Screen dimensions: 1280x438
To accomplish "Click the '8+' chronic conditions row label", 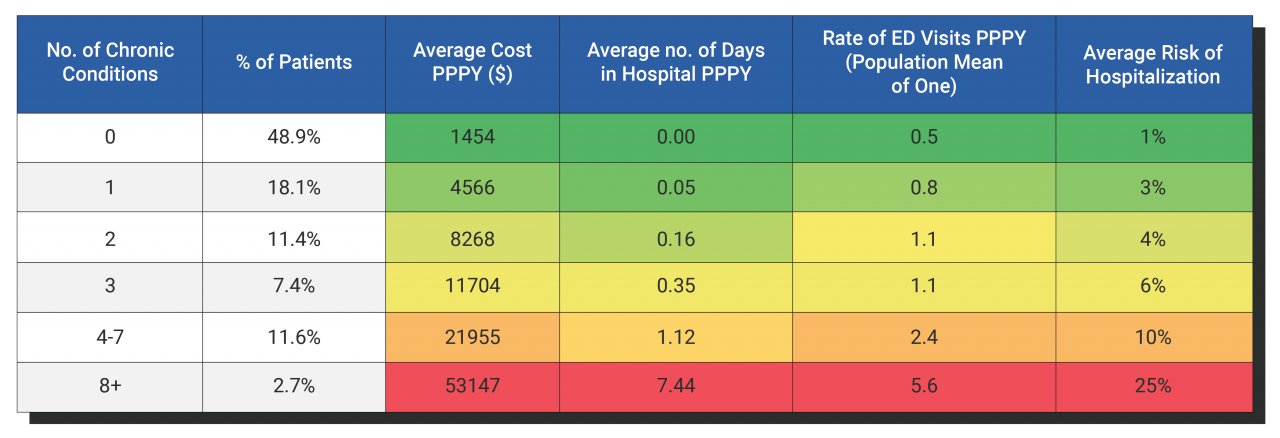I will tap(110, 387).
